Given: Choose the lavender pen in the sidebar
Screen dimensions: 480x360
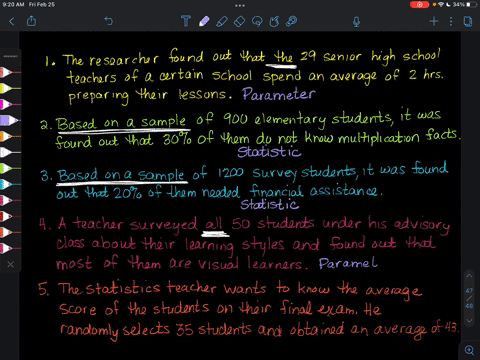Looking at the screenshot, I should point(9,120).
